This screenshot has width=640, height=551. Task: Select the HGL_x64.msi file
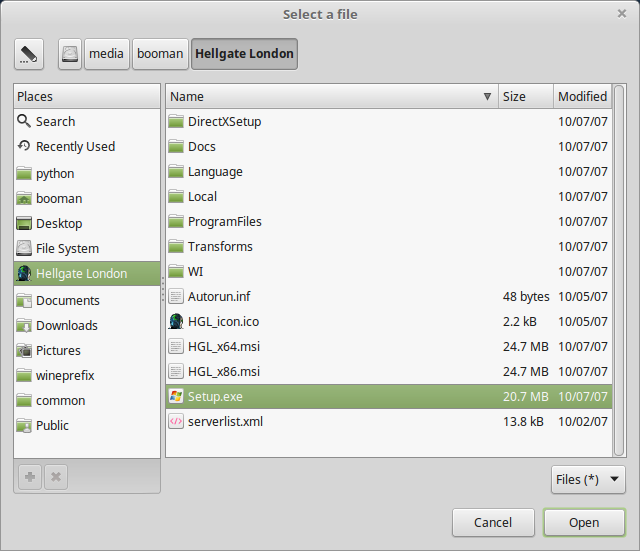coord(389,346)
